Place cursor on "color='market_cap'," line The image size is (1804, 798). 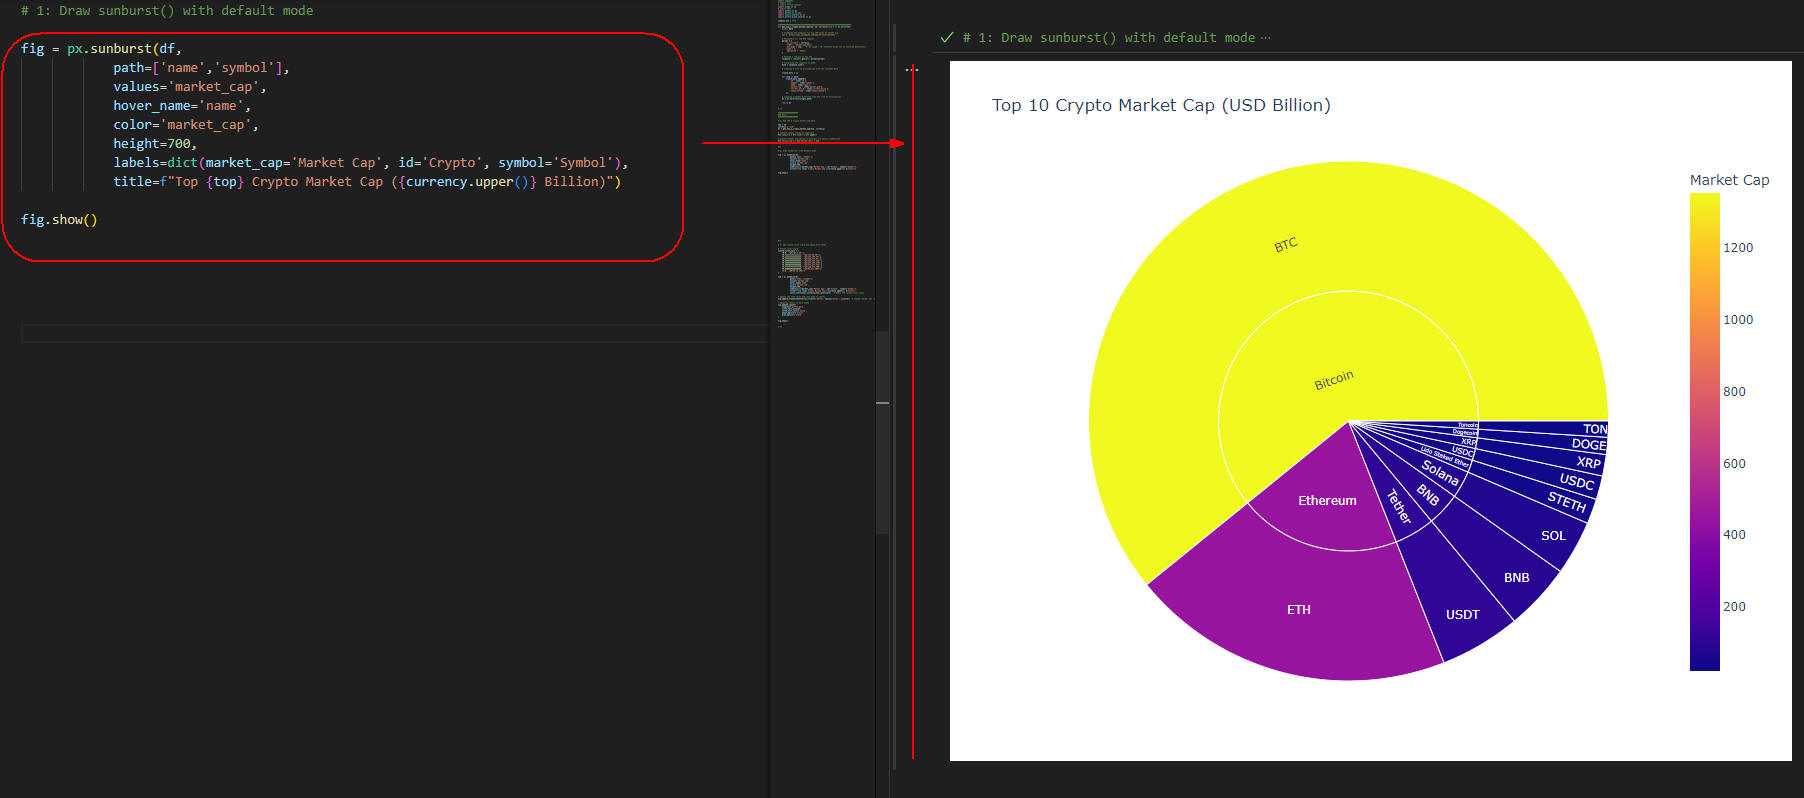click(186, 125)
